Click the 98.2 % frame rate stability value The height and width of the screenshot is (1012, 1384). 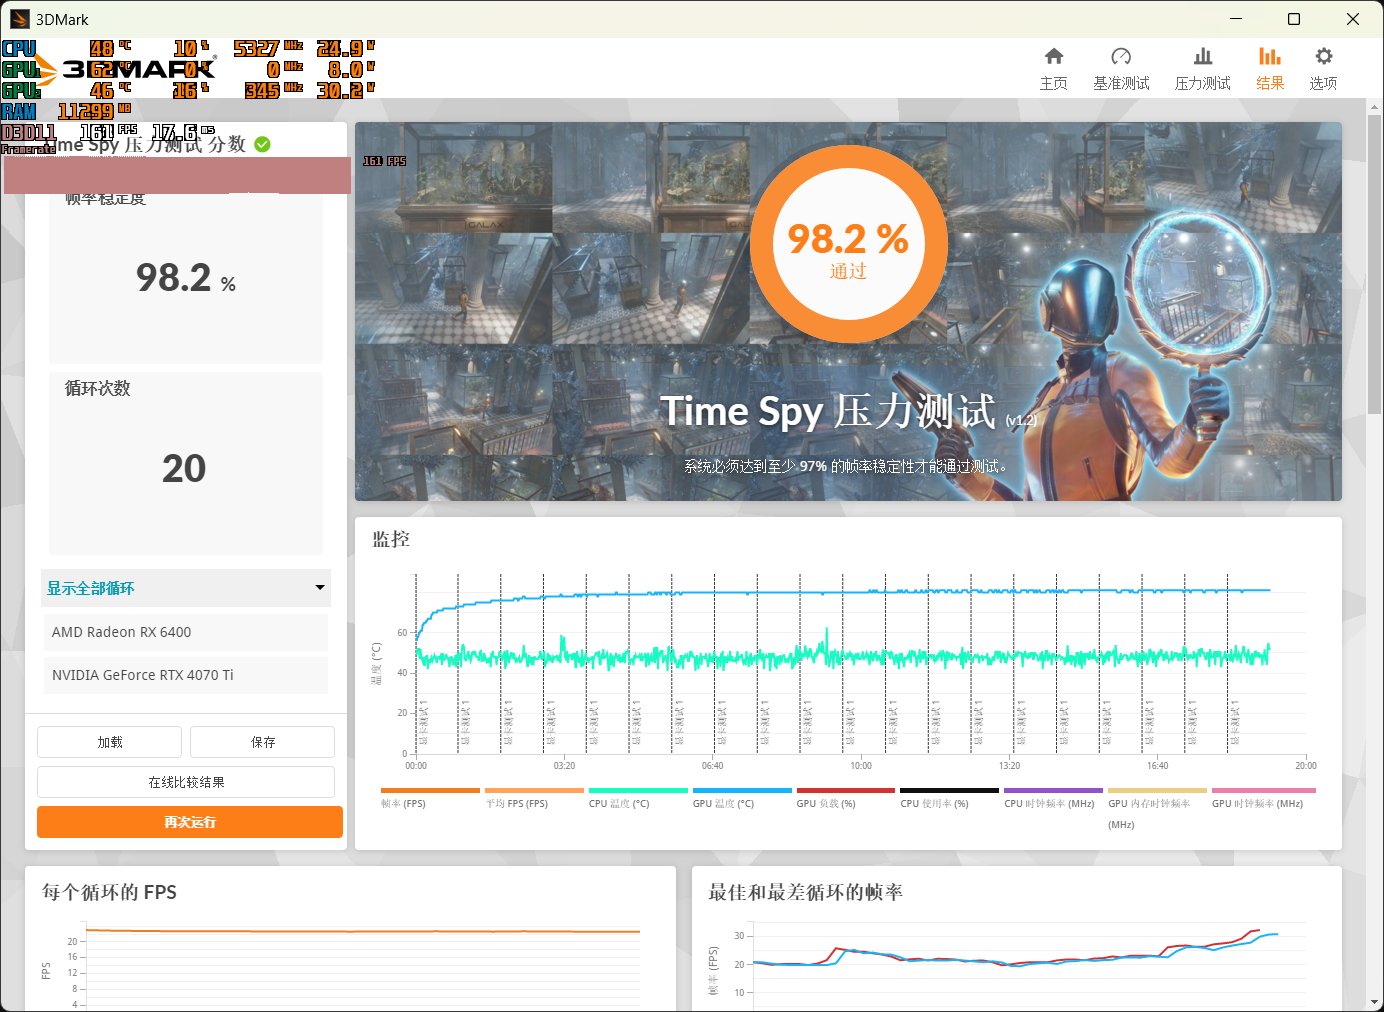tap(186, 278)
